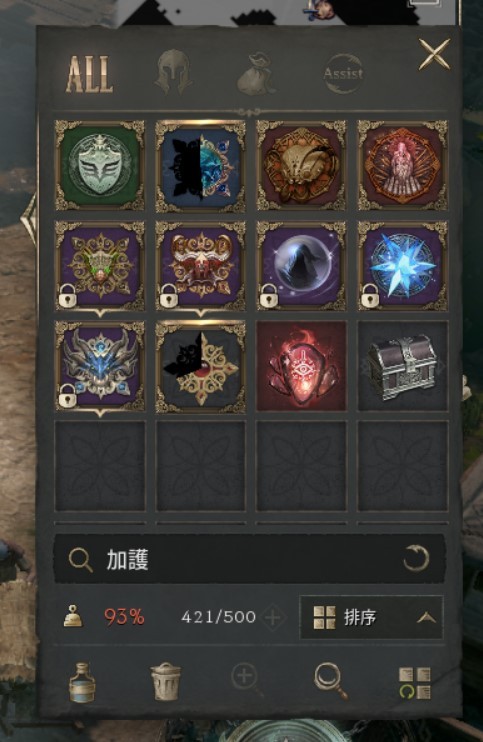Click the trash can delete icon
The height and width of the screenshot is (742, 483).
(x=165, y=681)
